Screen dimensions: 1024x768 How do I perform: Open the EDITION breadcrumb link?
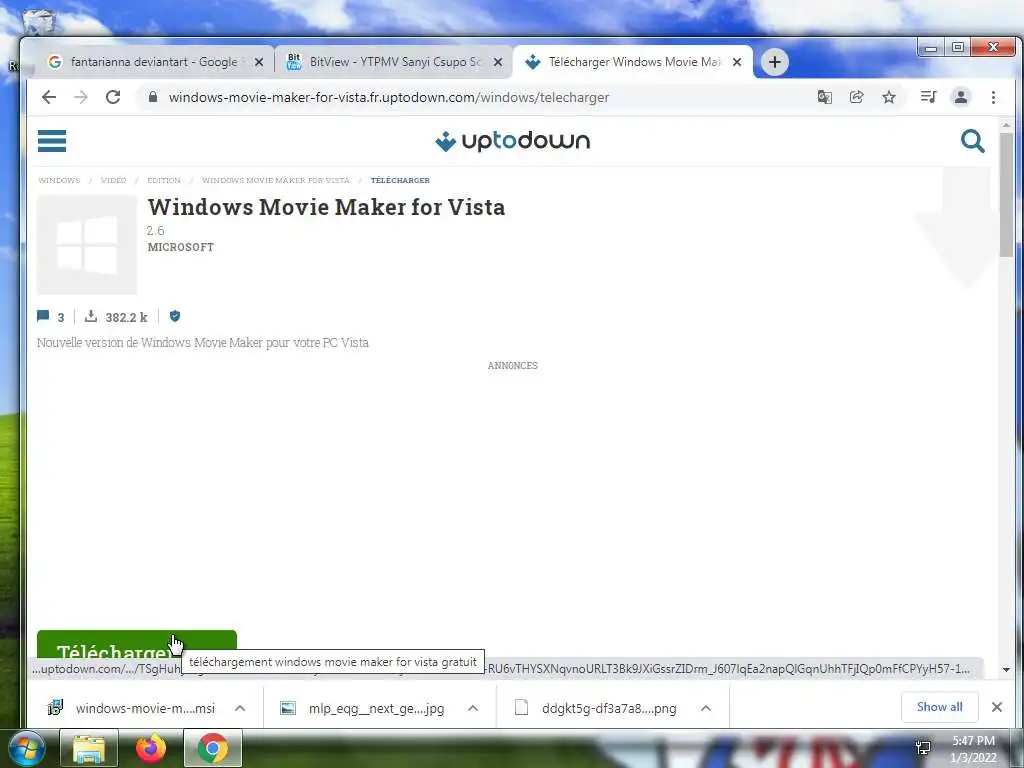click(163, 180)
